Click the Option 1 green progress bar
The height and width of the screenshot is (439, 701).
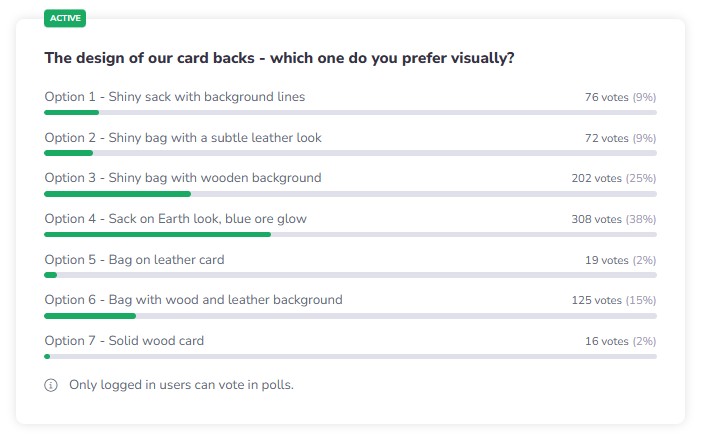[71, 112]
